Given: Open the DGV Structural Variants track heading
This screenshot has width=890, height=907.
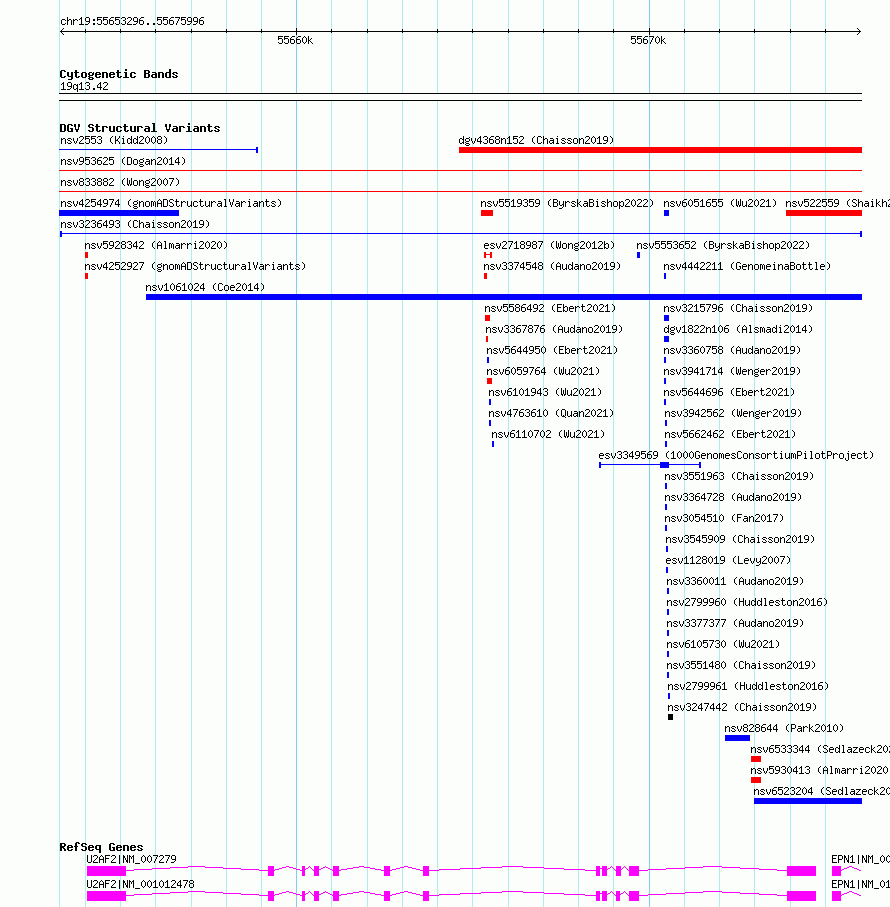Looking at the screenshot, I should [139, 128].
